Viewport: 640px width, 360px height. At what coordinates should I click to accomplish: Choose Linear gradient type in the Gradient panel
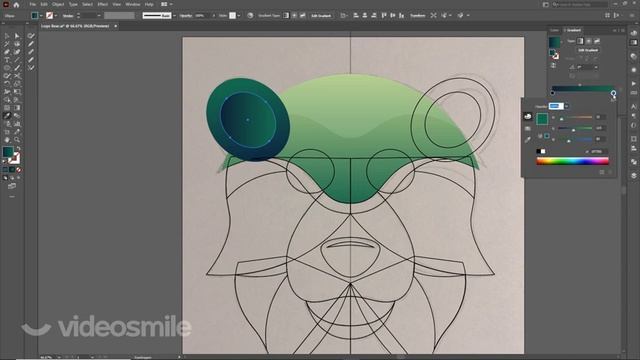pyautogui.click(x=580, y=41)
